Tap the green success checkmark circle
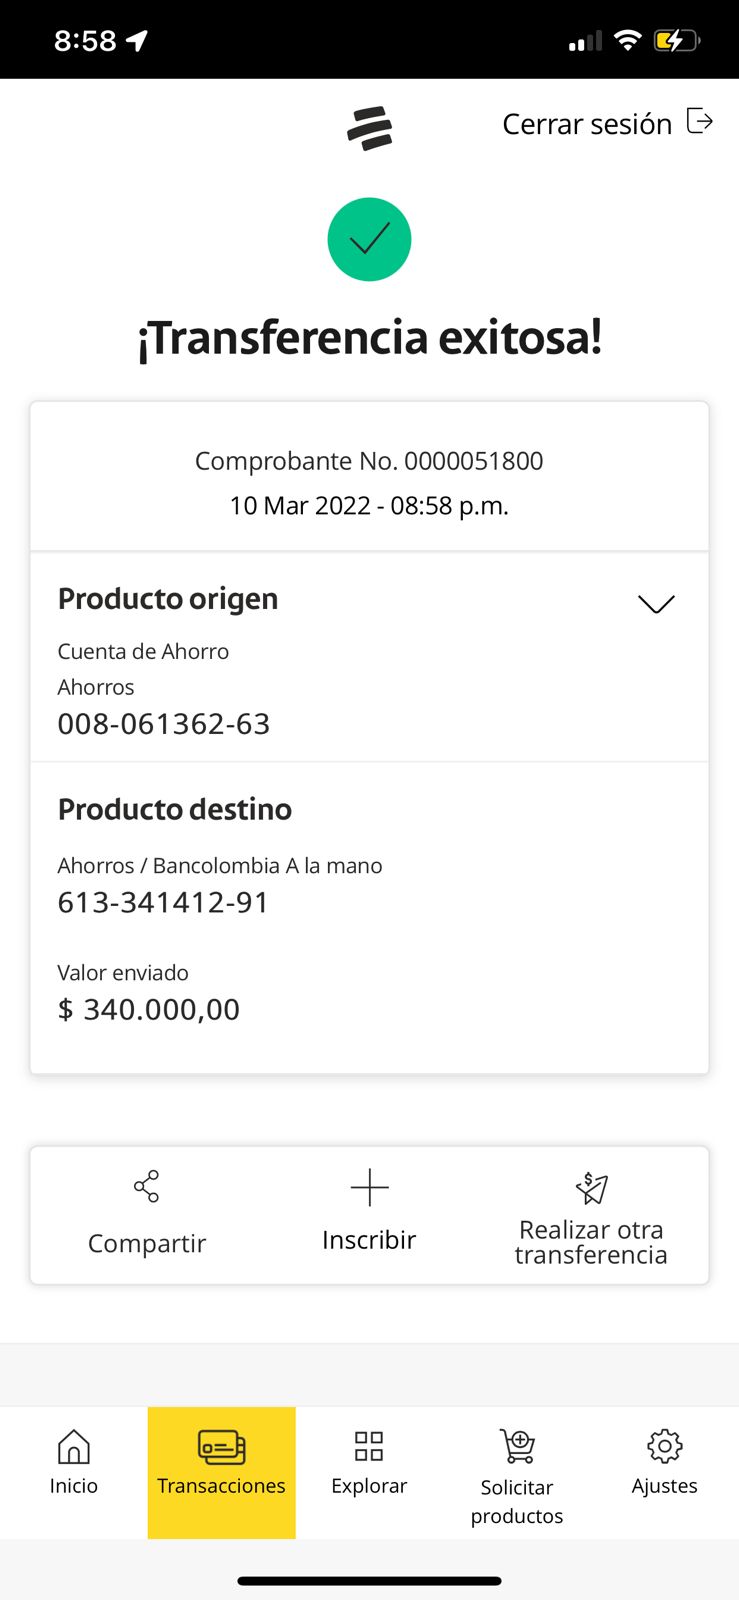 point(369,240)
